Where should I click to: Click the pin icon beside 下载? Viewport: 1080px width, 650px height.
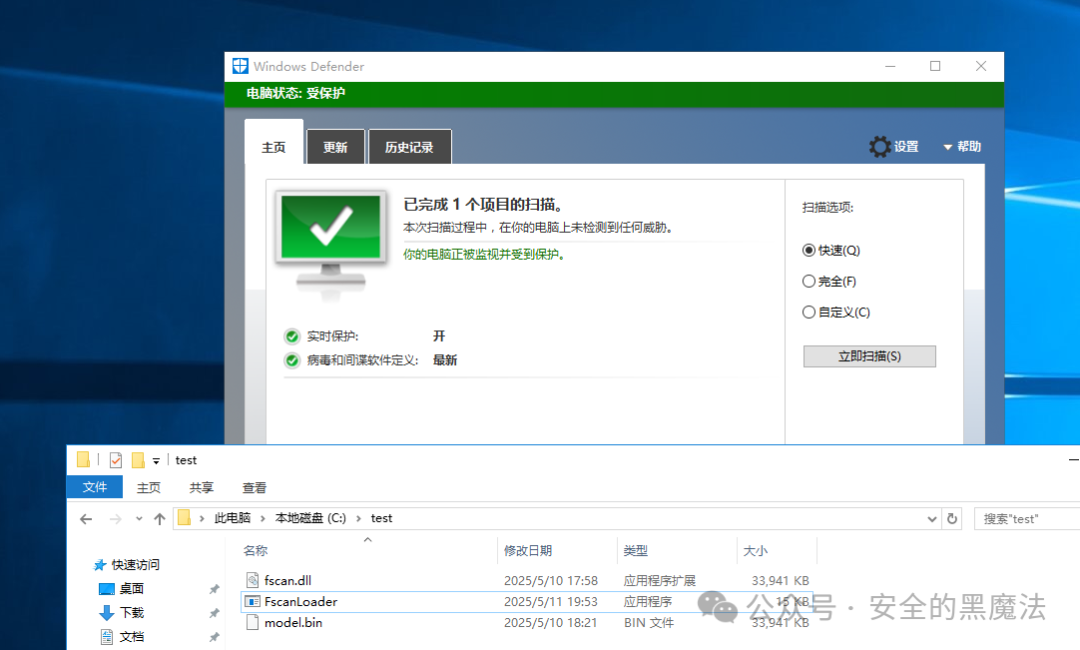tap(214, 613)
